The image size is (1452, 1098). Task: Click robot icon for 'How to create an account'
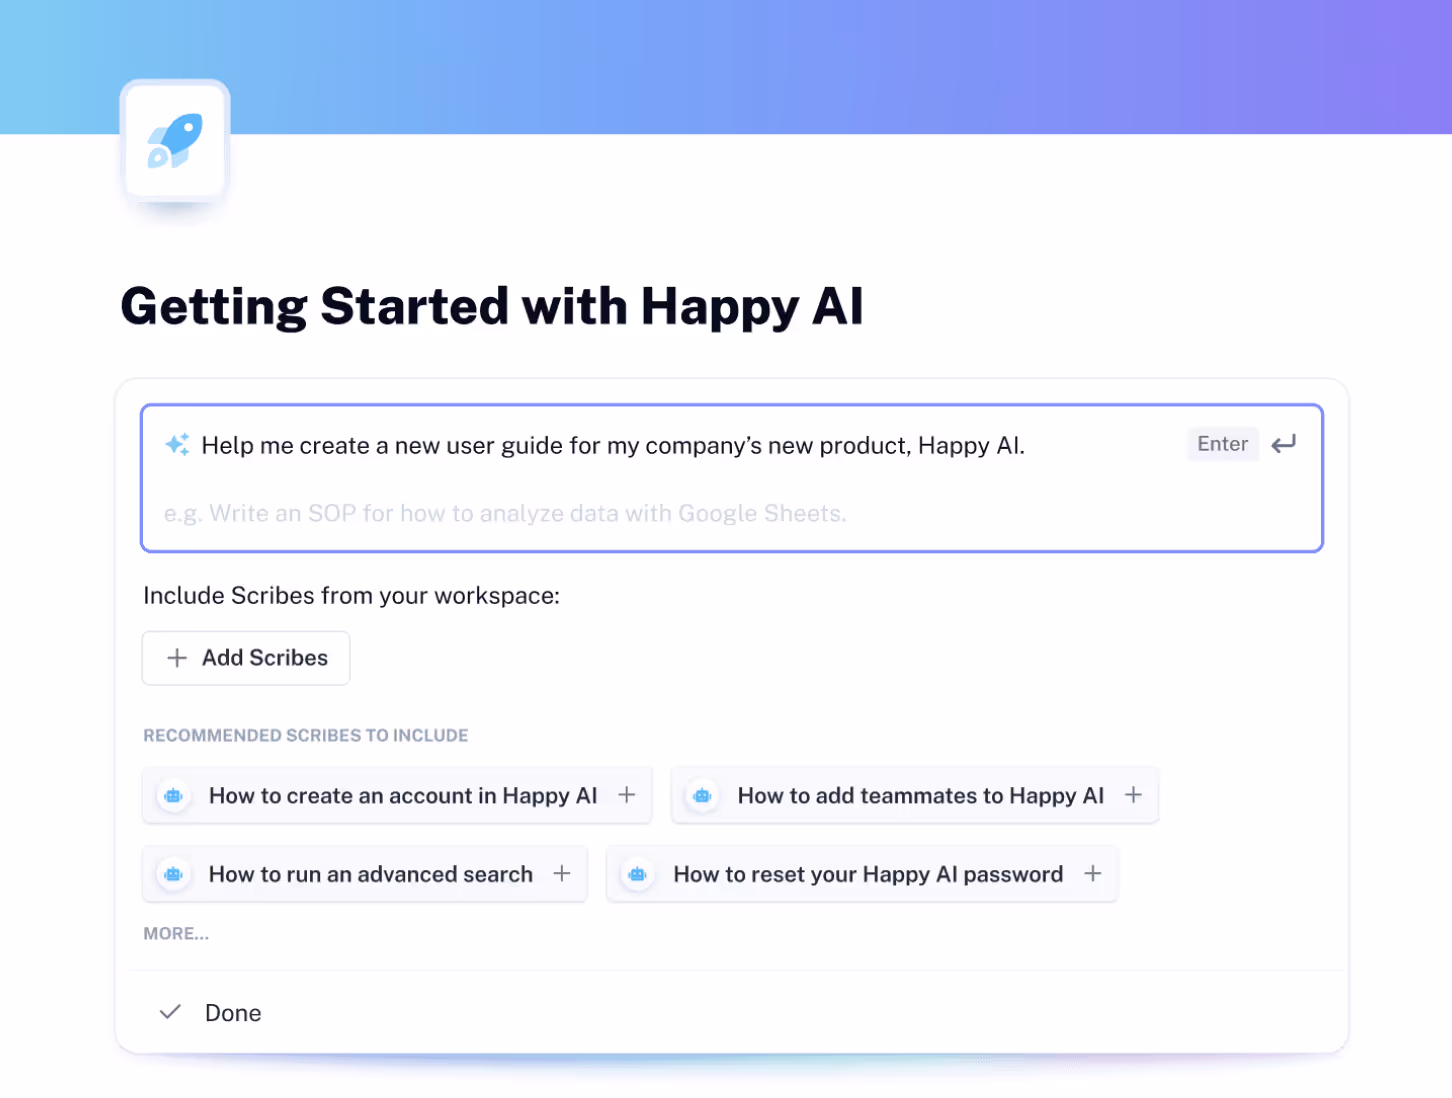click(x=174, y=796)
